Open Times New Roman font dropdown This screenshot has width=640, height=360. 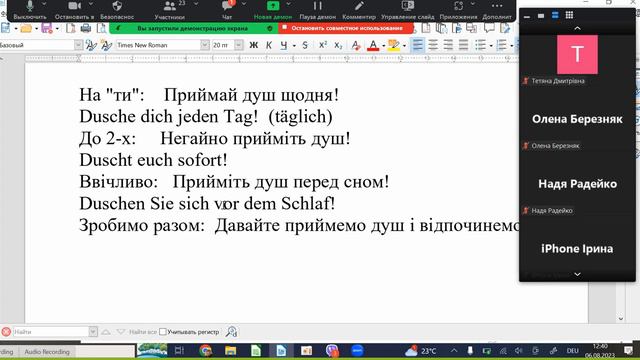pyautogui.click(x=205, y=45)
